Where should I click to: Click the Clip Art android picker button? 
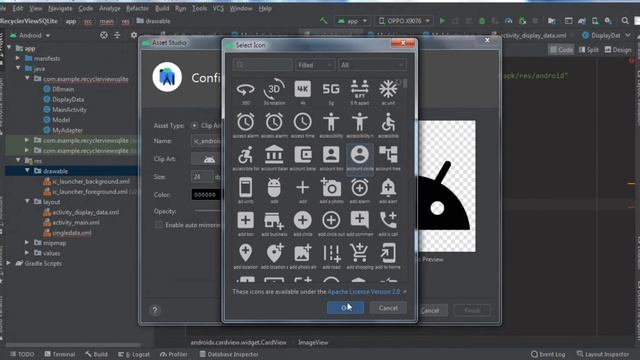(209, 159)
